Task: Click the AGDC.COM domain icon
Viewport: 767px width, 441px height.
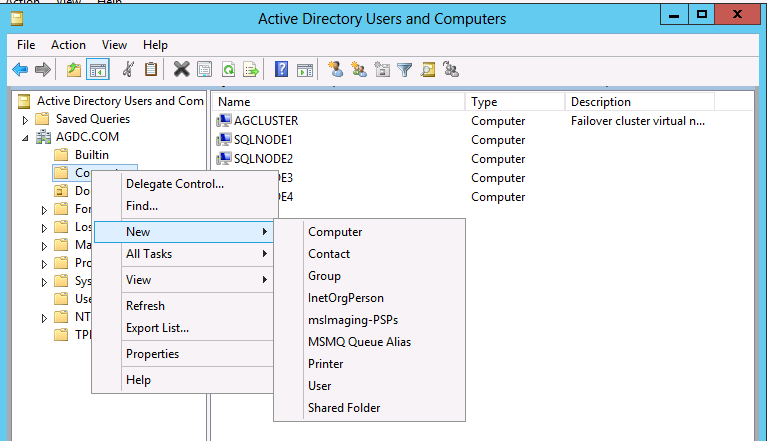Action: click(x=44, y=137)
